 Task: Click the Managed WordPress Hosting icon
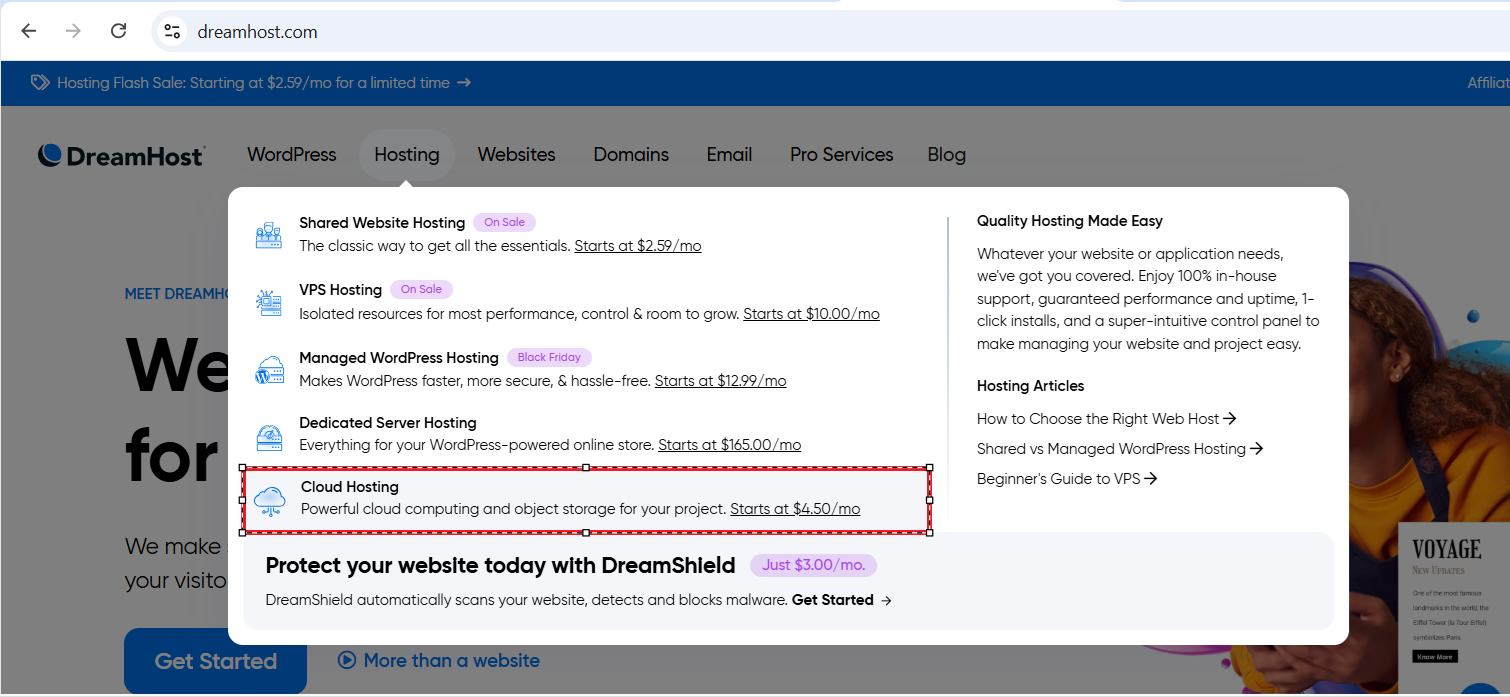point(269,370)
